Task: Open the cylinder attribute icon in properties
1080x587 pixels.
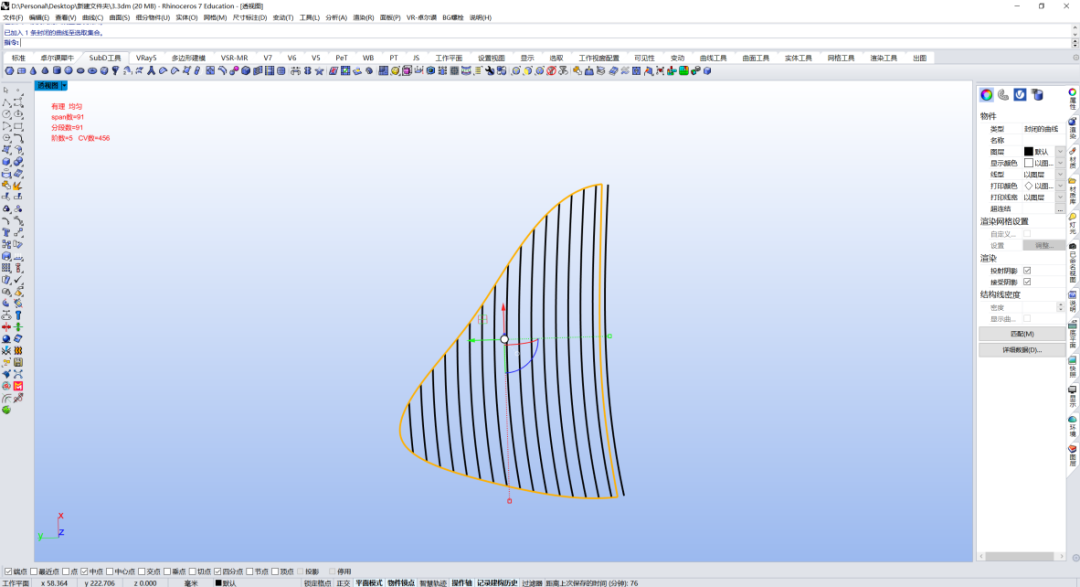Action: pyautogui.click(x=1037, y=95)
